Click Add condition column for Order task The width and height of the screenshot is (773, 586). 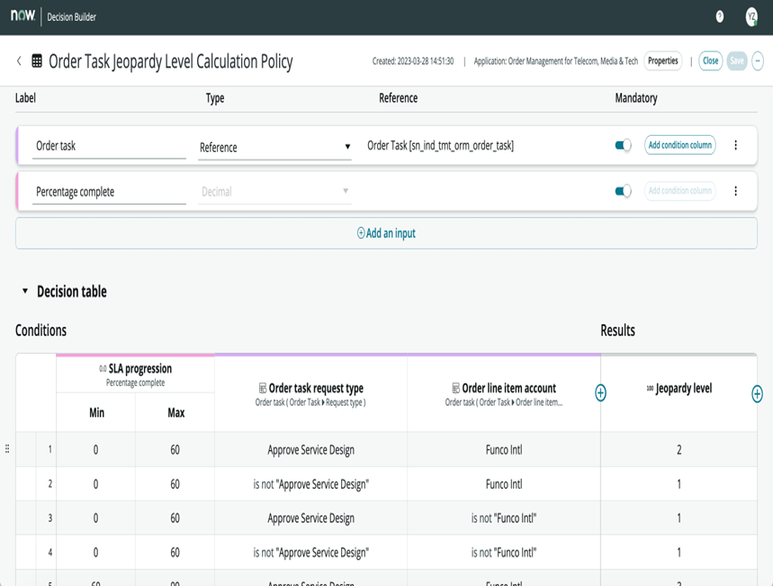tap(680, 145)
